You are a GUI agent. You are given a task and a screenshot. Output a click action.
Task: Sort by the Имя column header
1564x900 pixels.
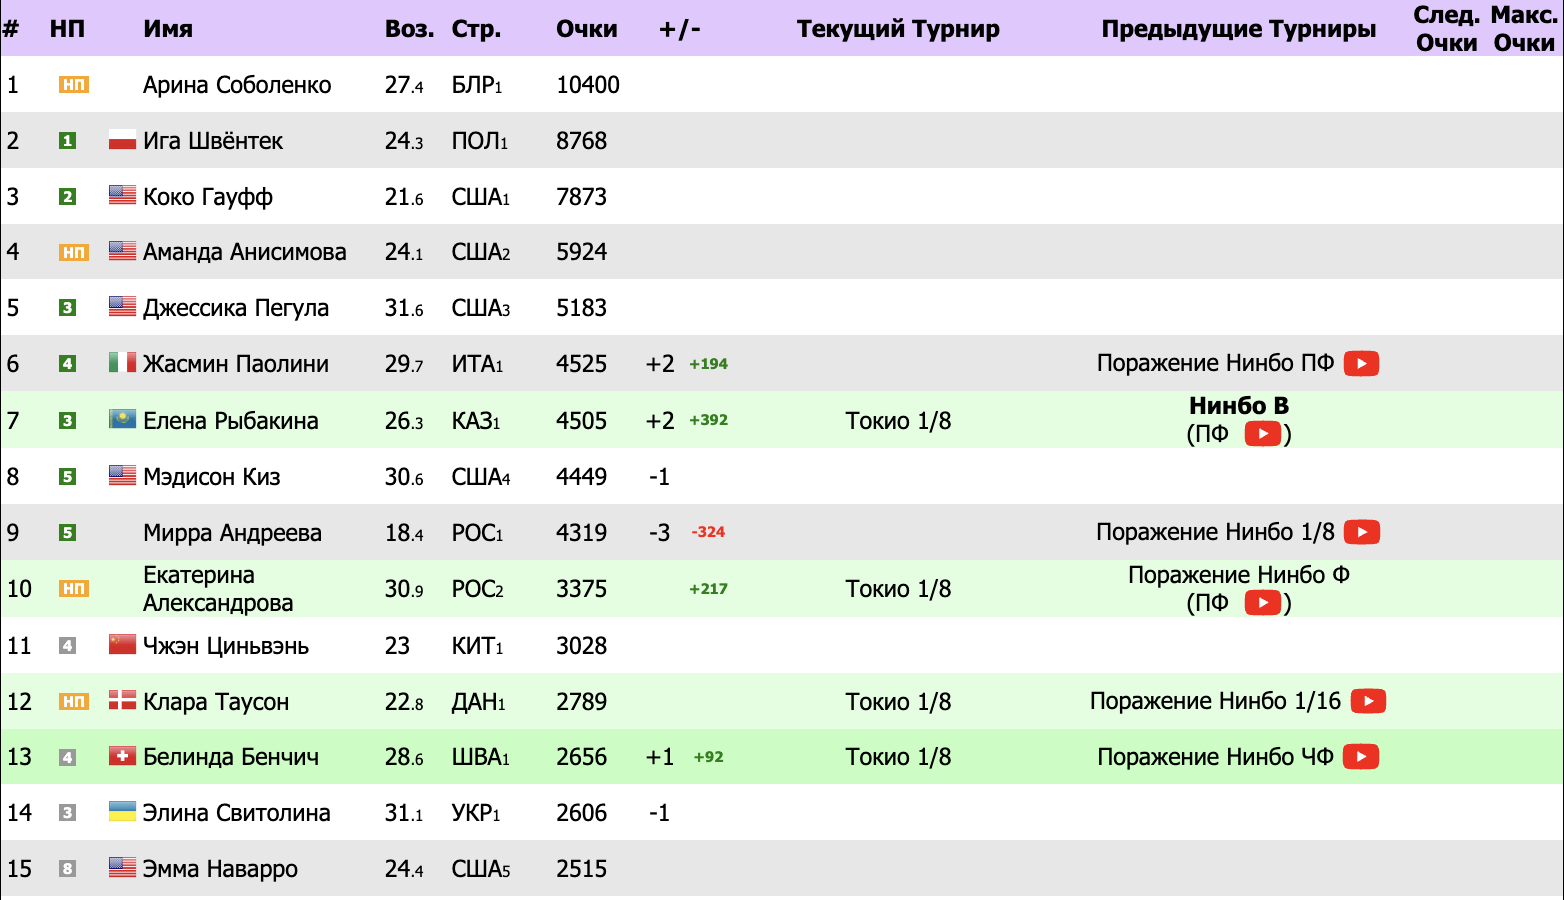point(168,29)
